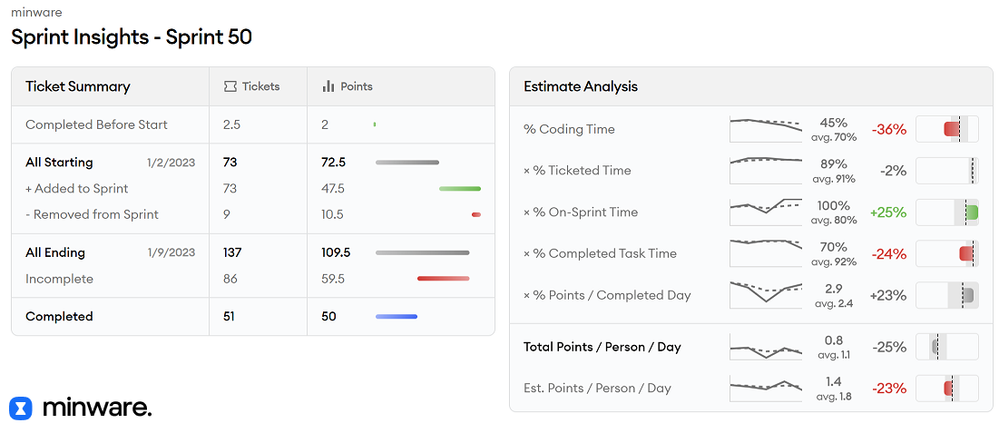Image resolution: width=999 pixels, height=435 pixels.
Task: Click the 10.5 removed points value
Action: 333,215
